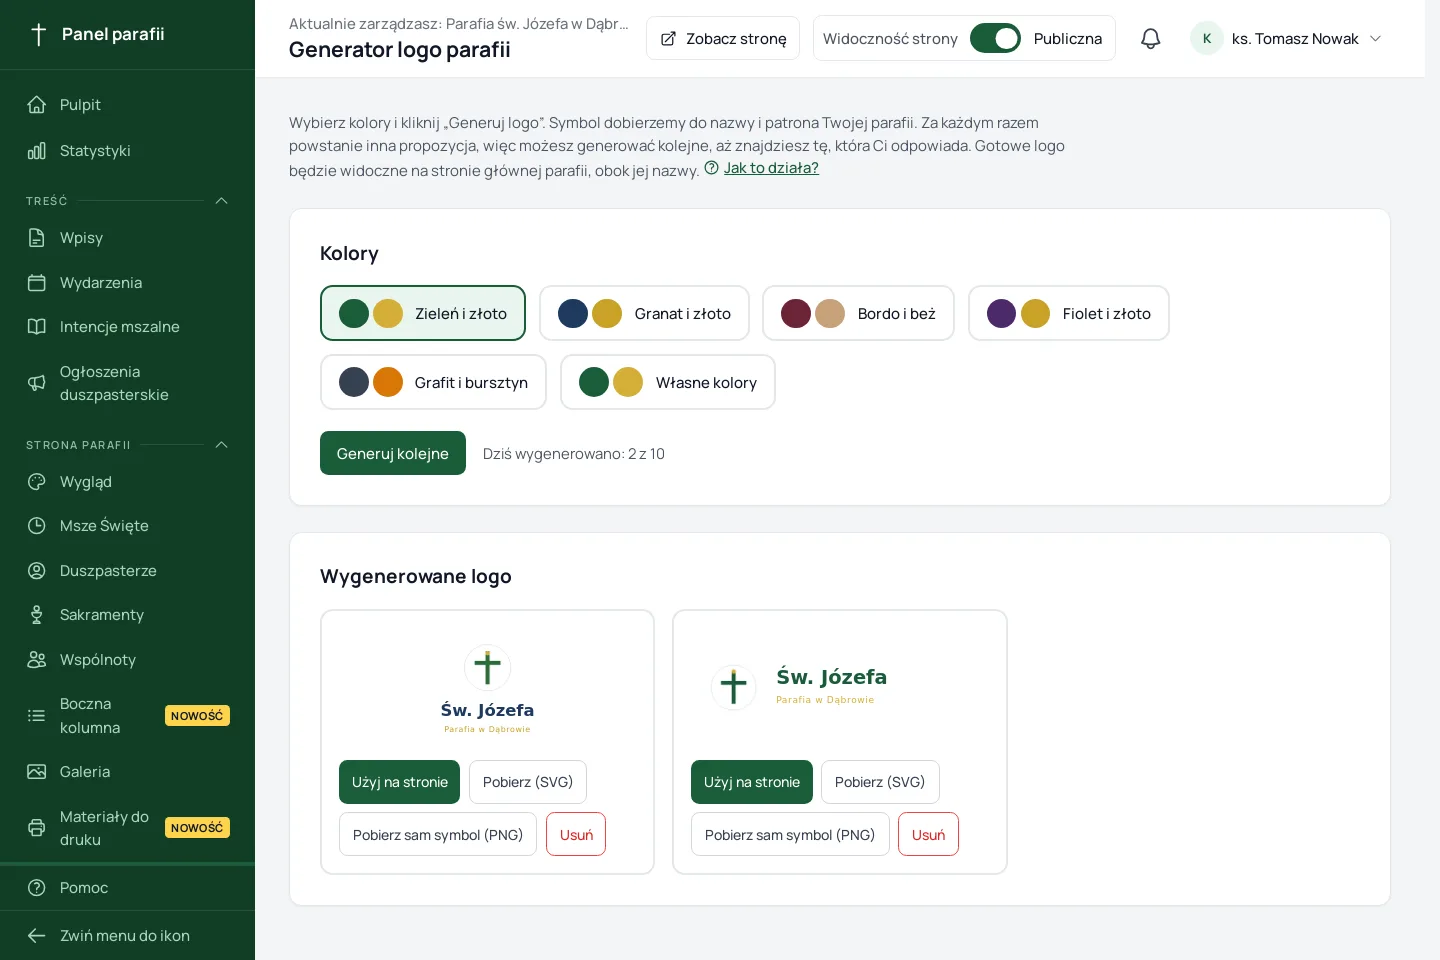Open Statystyki chart icon in sidebar
Viewport: 1440px width, 960px height.
tap(37, 151)
